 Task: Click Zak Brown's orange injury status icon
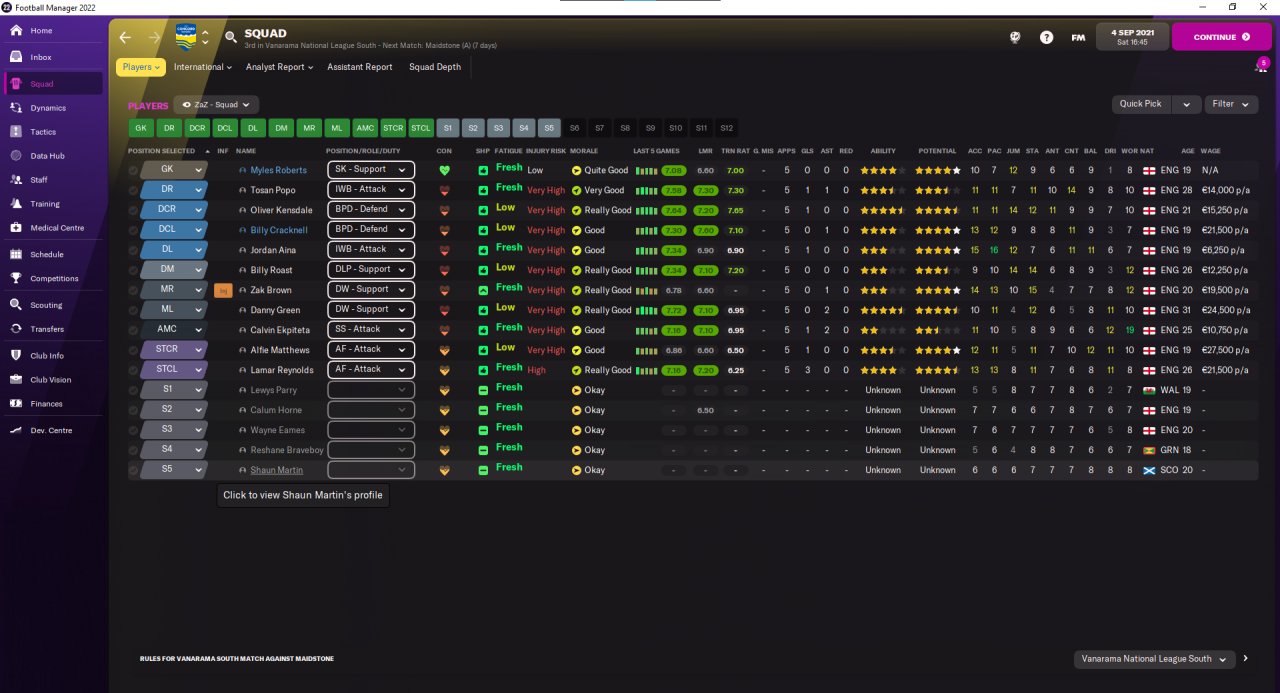tap(224, 290)
